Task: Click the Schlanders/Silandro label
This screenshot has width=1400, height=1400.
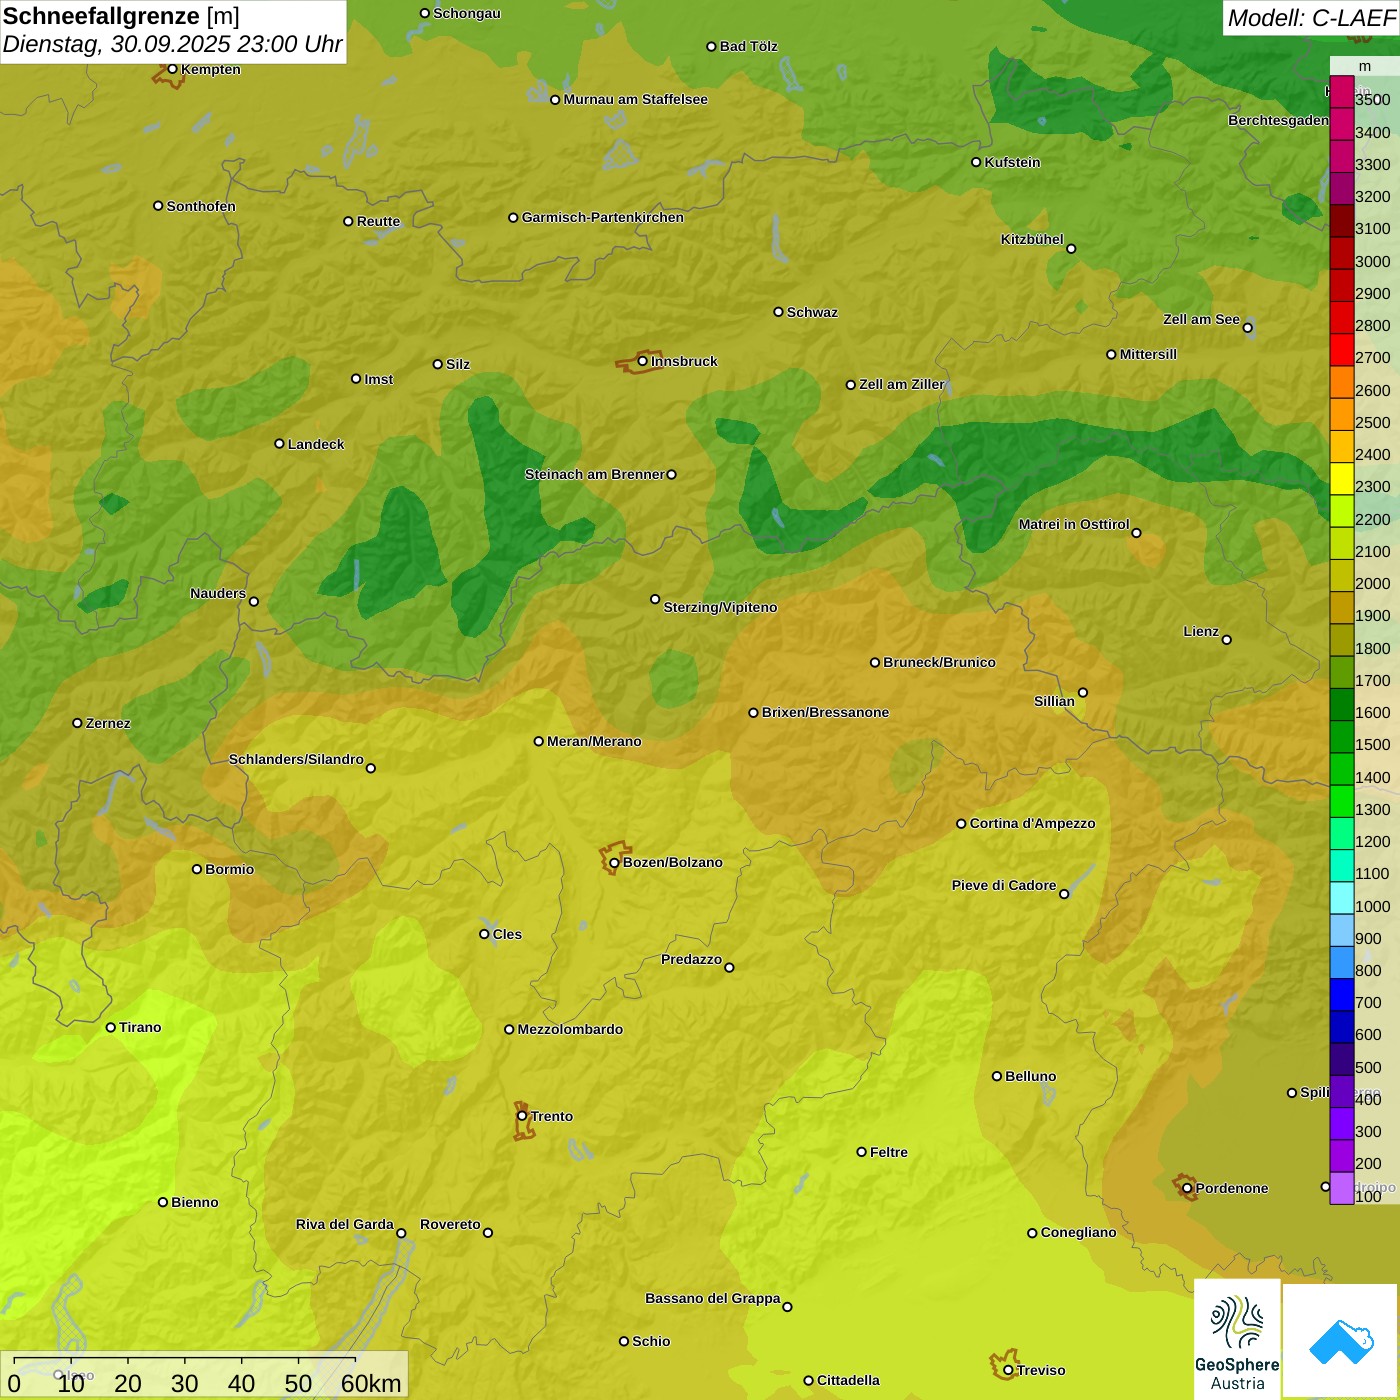Action: [296, 759]
